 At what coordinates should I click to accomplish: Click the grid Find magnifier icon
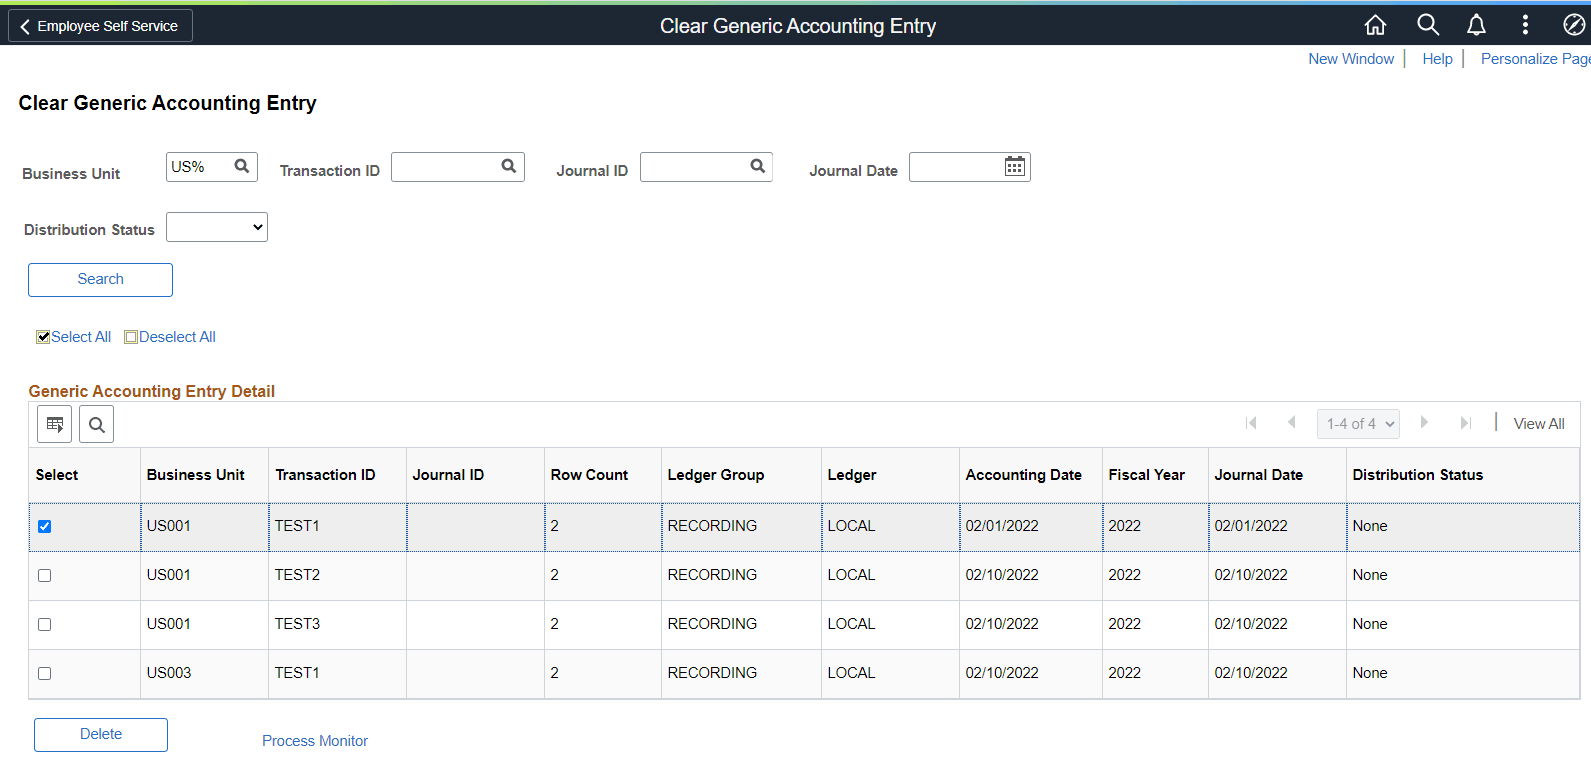(x=97, y=424)
